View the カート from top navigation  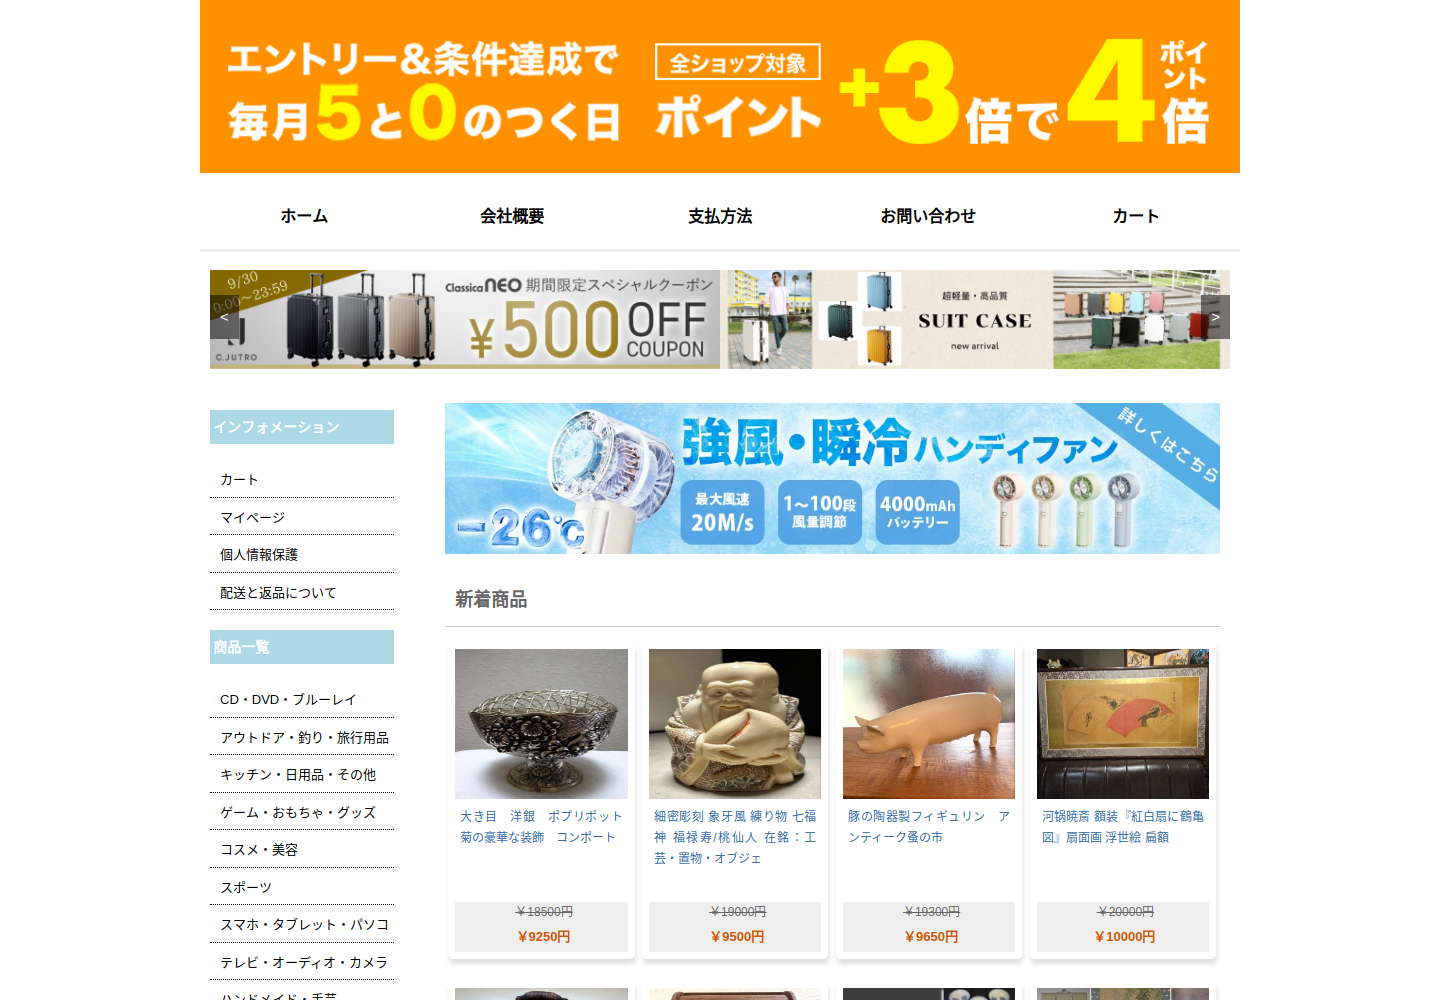(x=1136, y=216)
